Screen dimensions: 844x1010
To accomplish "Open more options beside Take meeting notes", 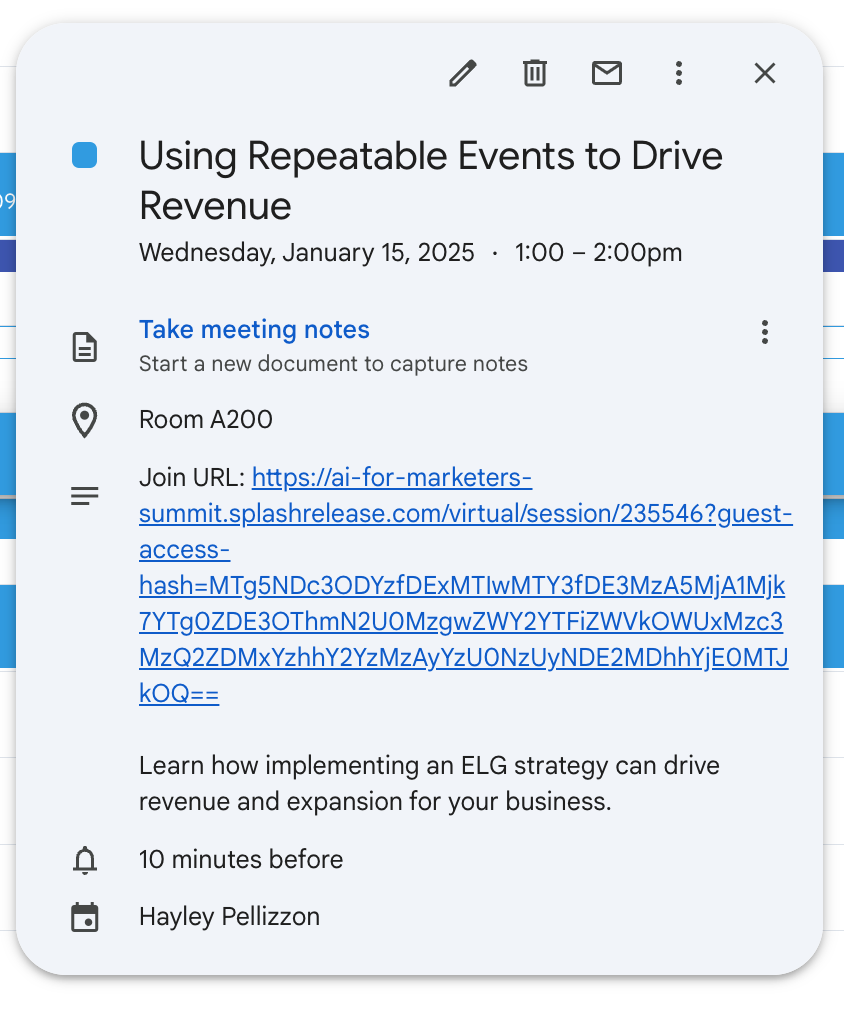I will click(x=765, y=332).
